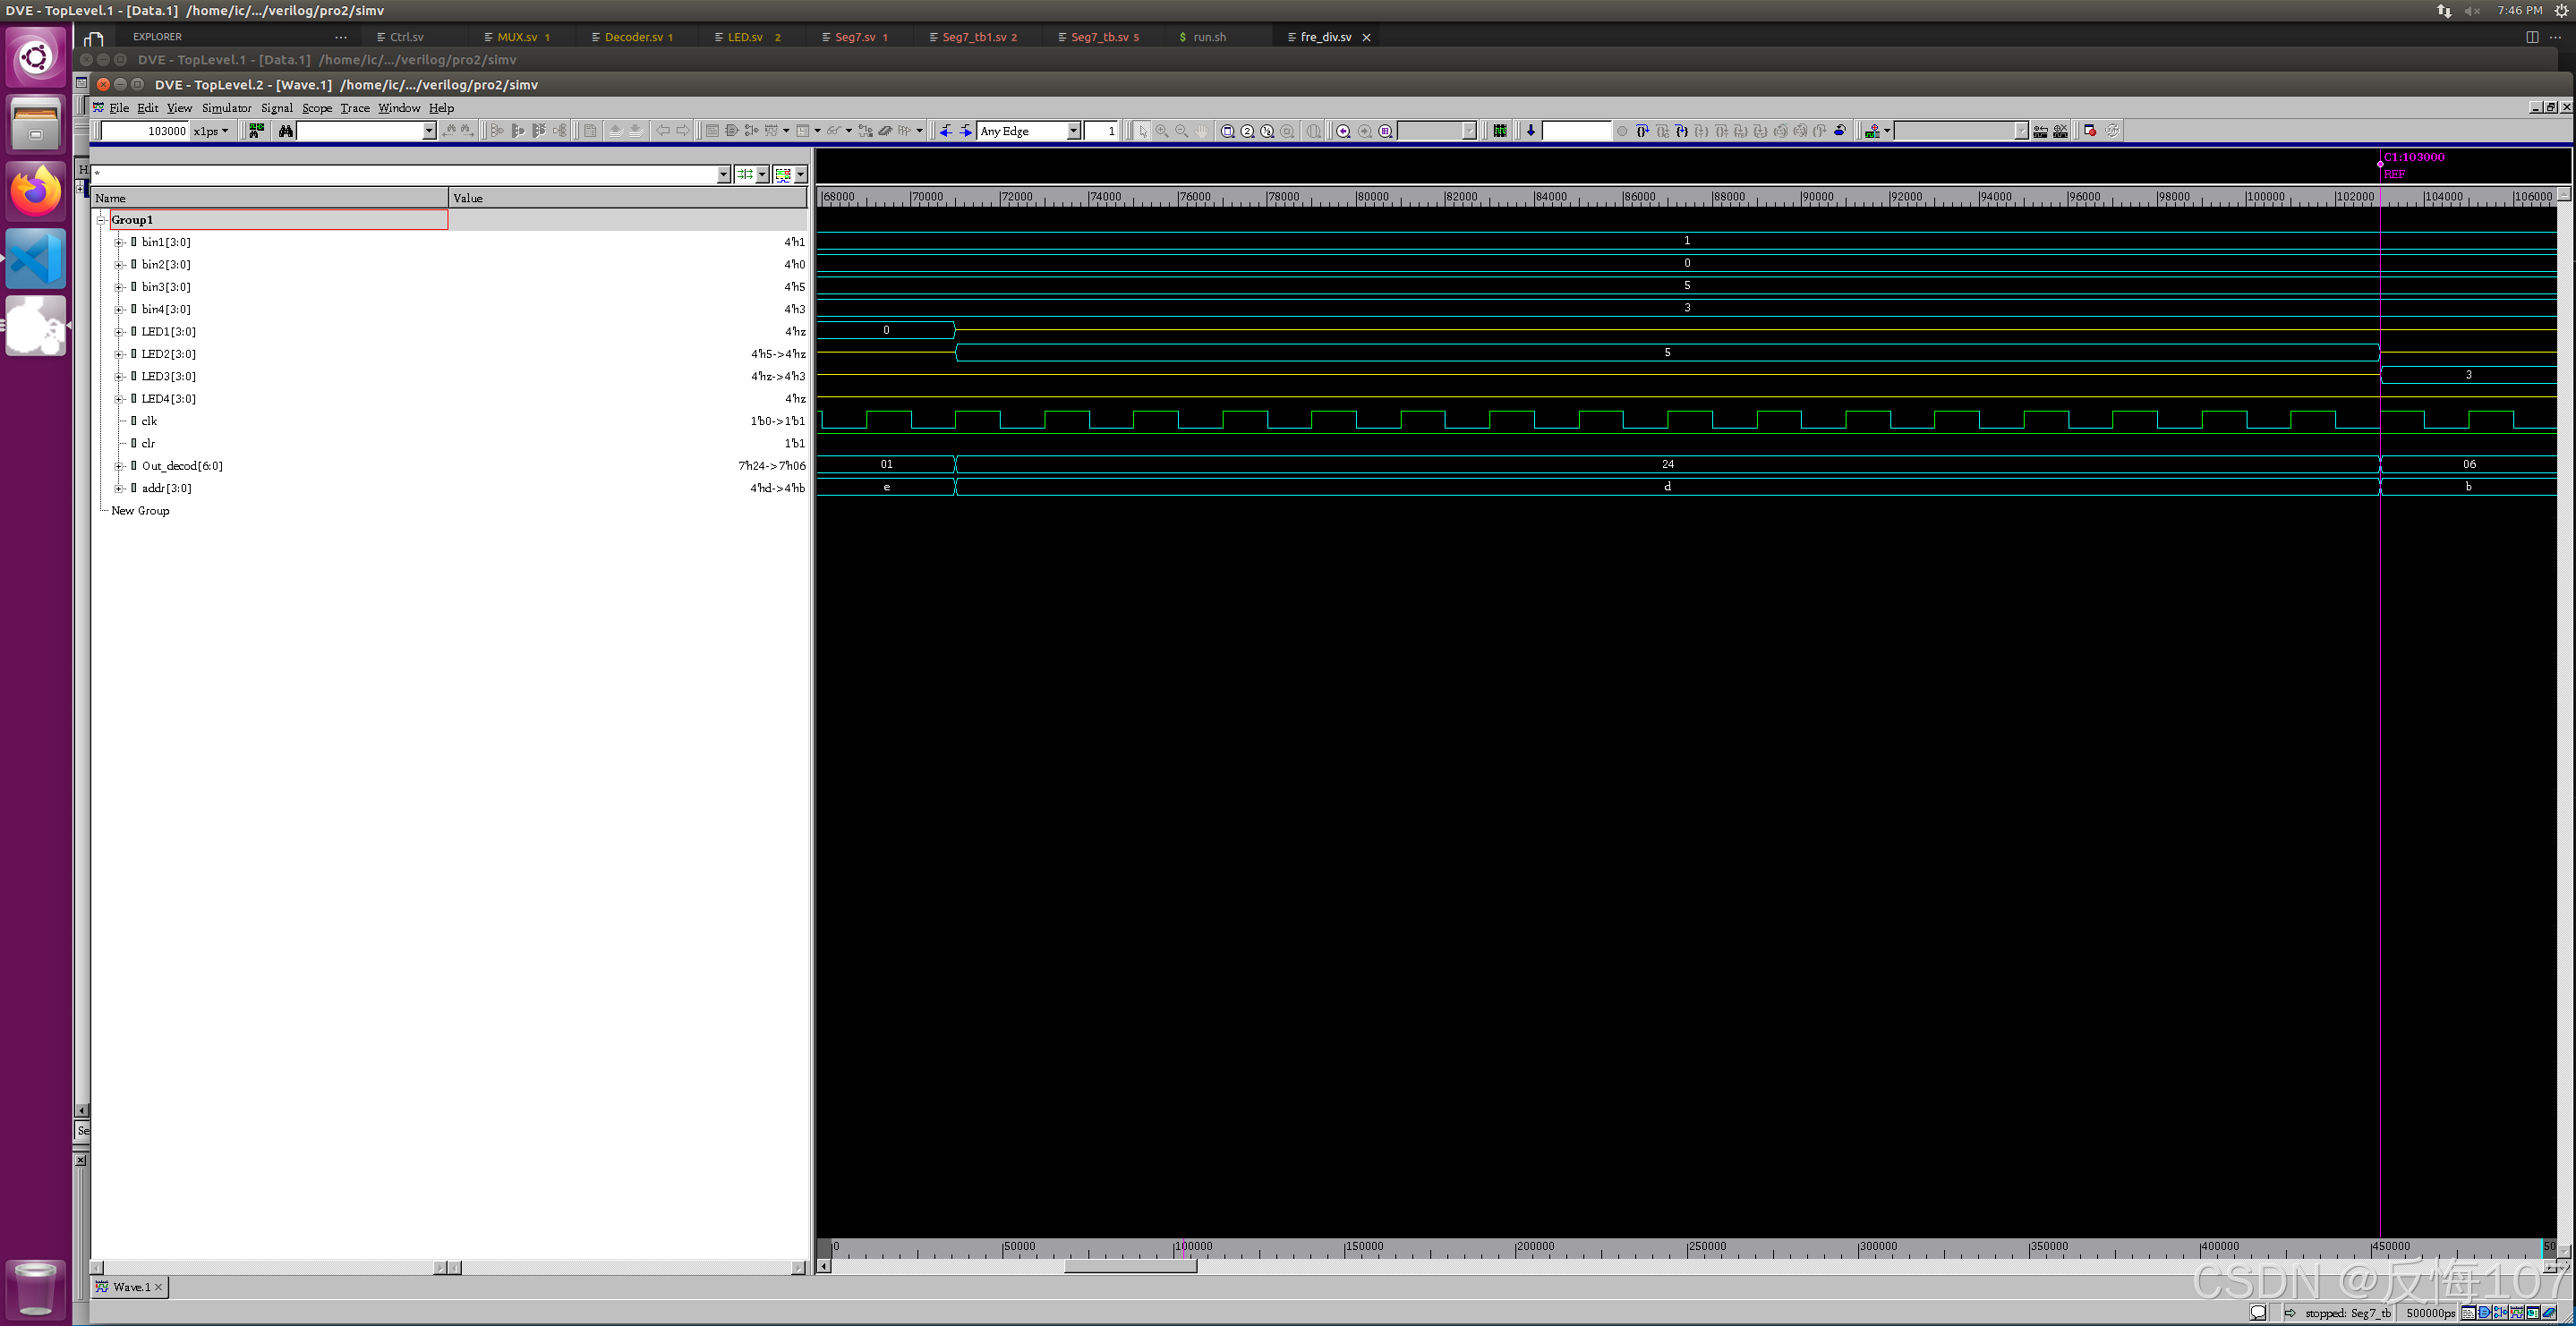Open the Signal menu
This screenshot has height=1326, width=2576.
276,108
